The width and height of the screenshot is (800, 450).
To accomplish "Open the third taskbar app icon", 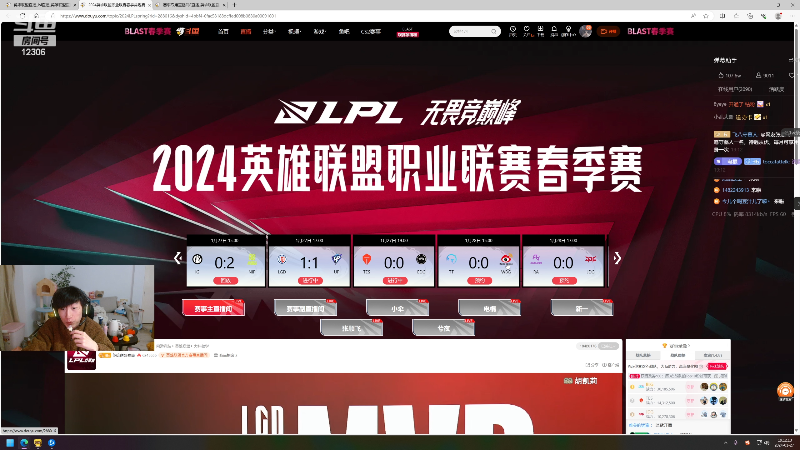I will [38, 443].
